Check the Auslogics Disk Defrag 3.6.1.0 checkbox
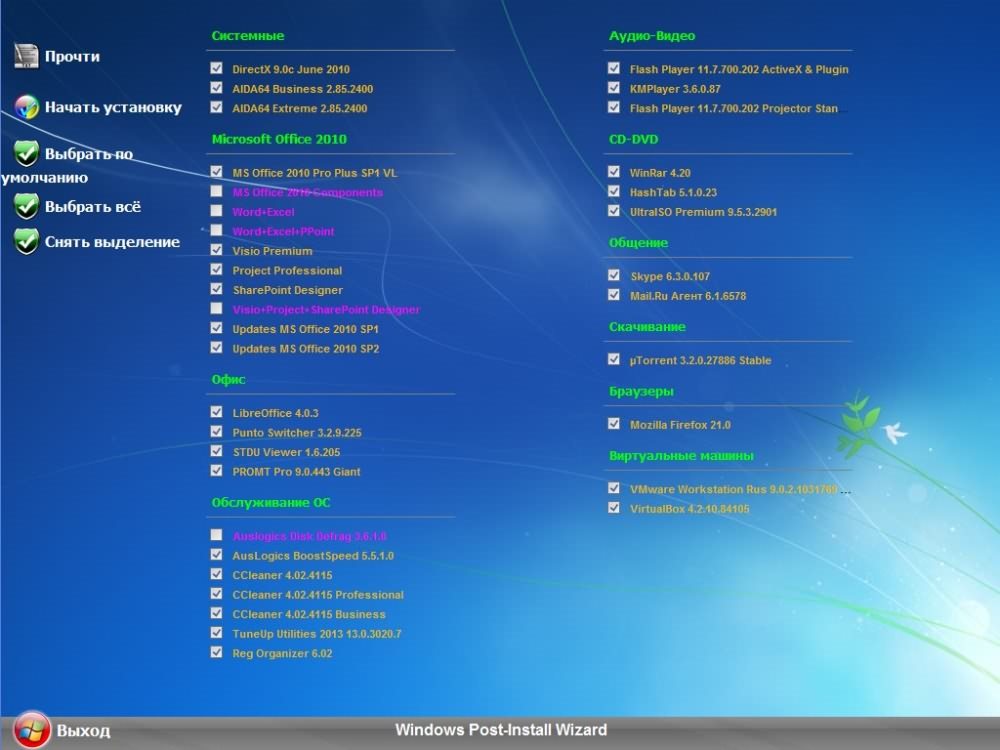 217,535
